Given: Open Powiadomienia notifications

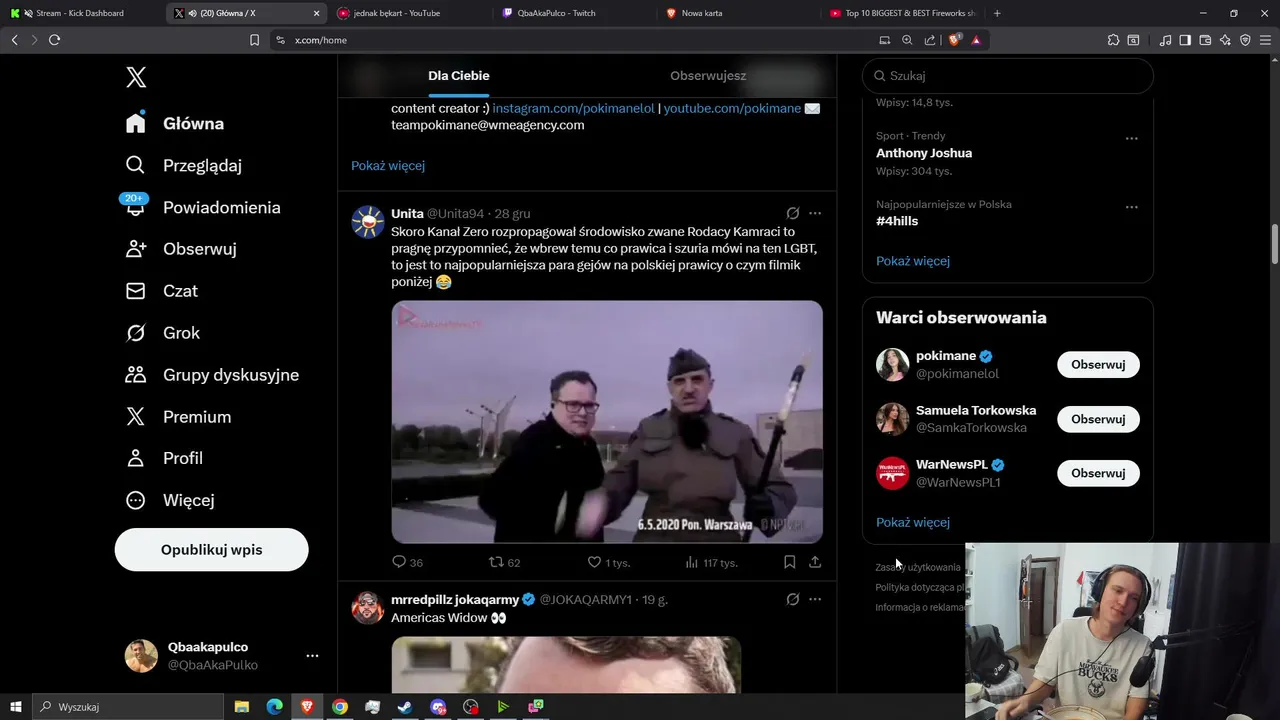Looking at the screenshot, I should [x=203, y=207].
